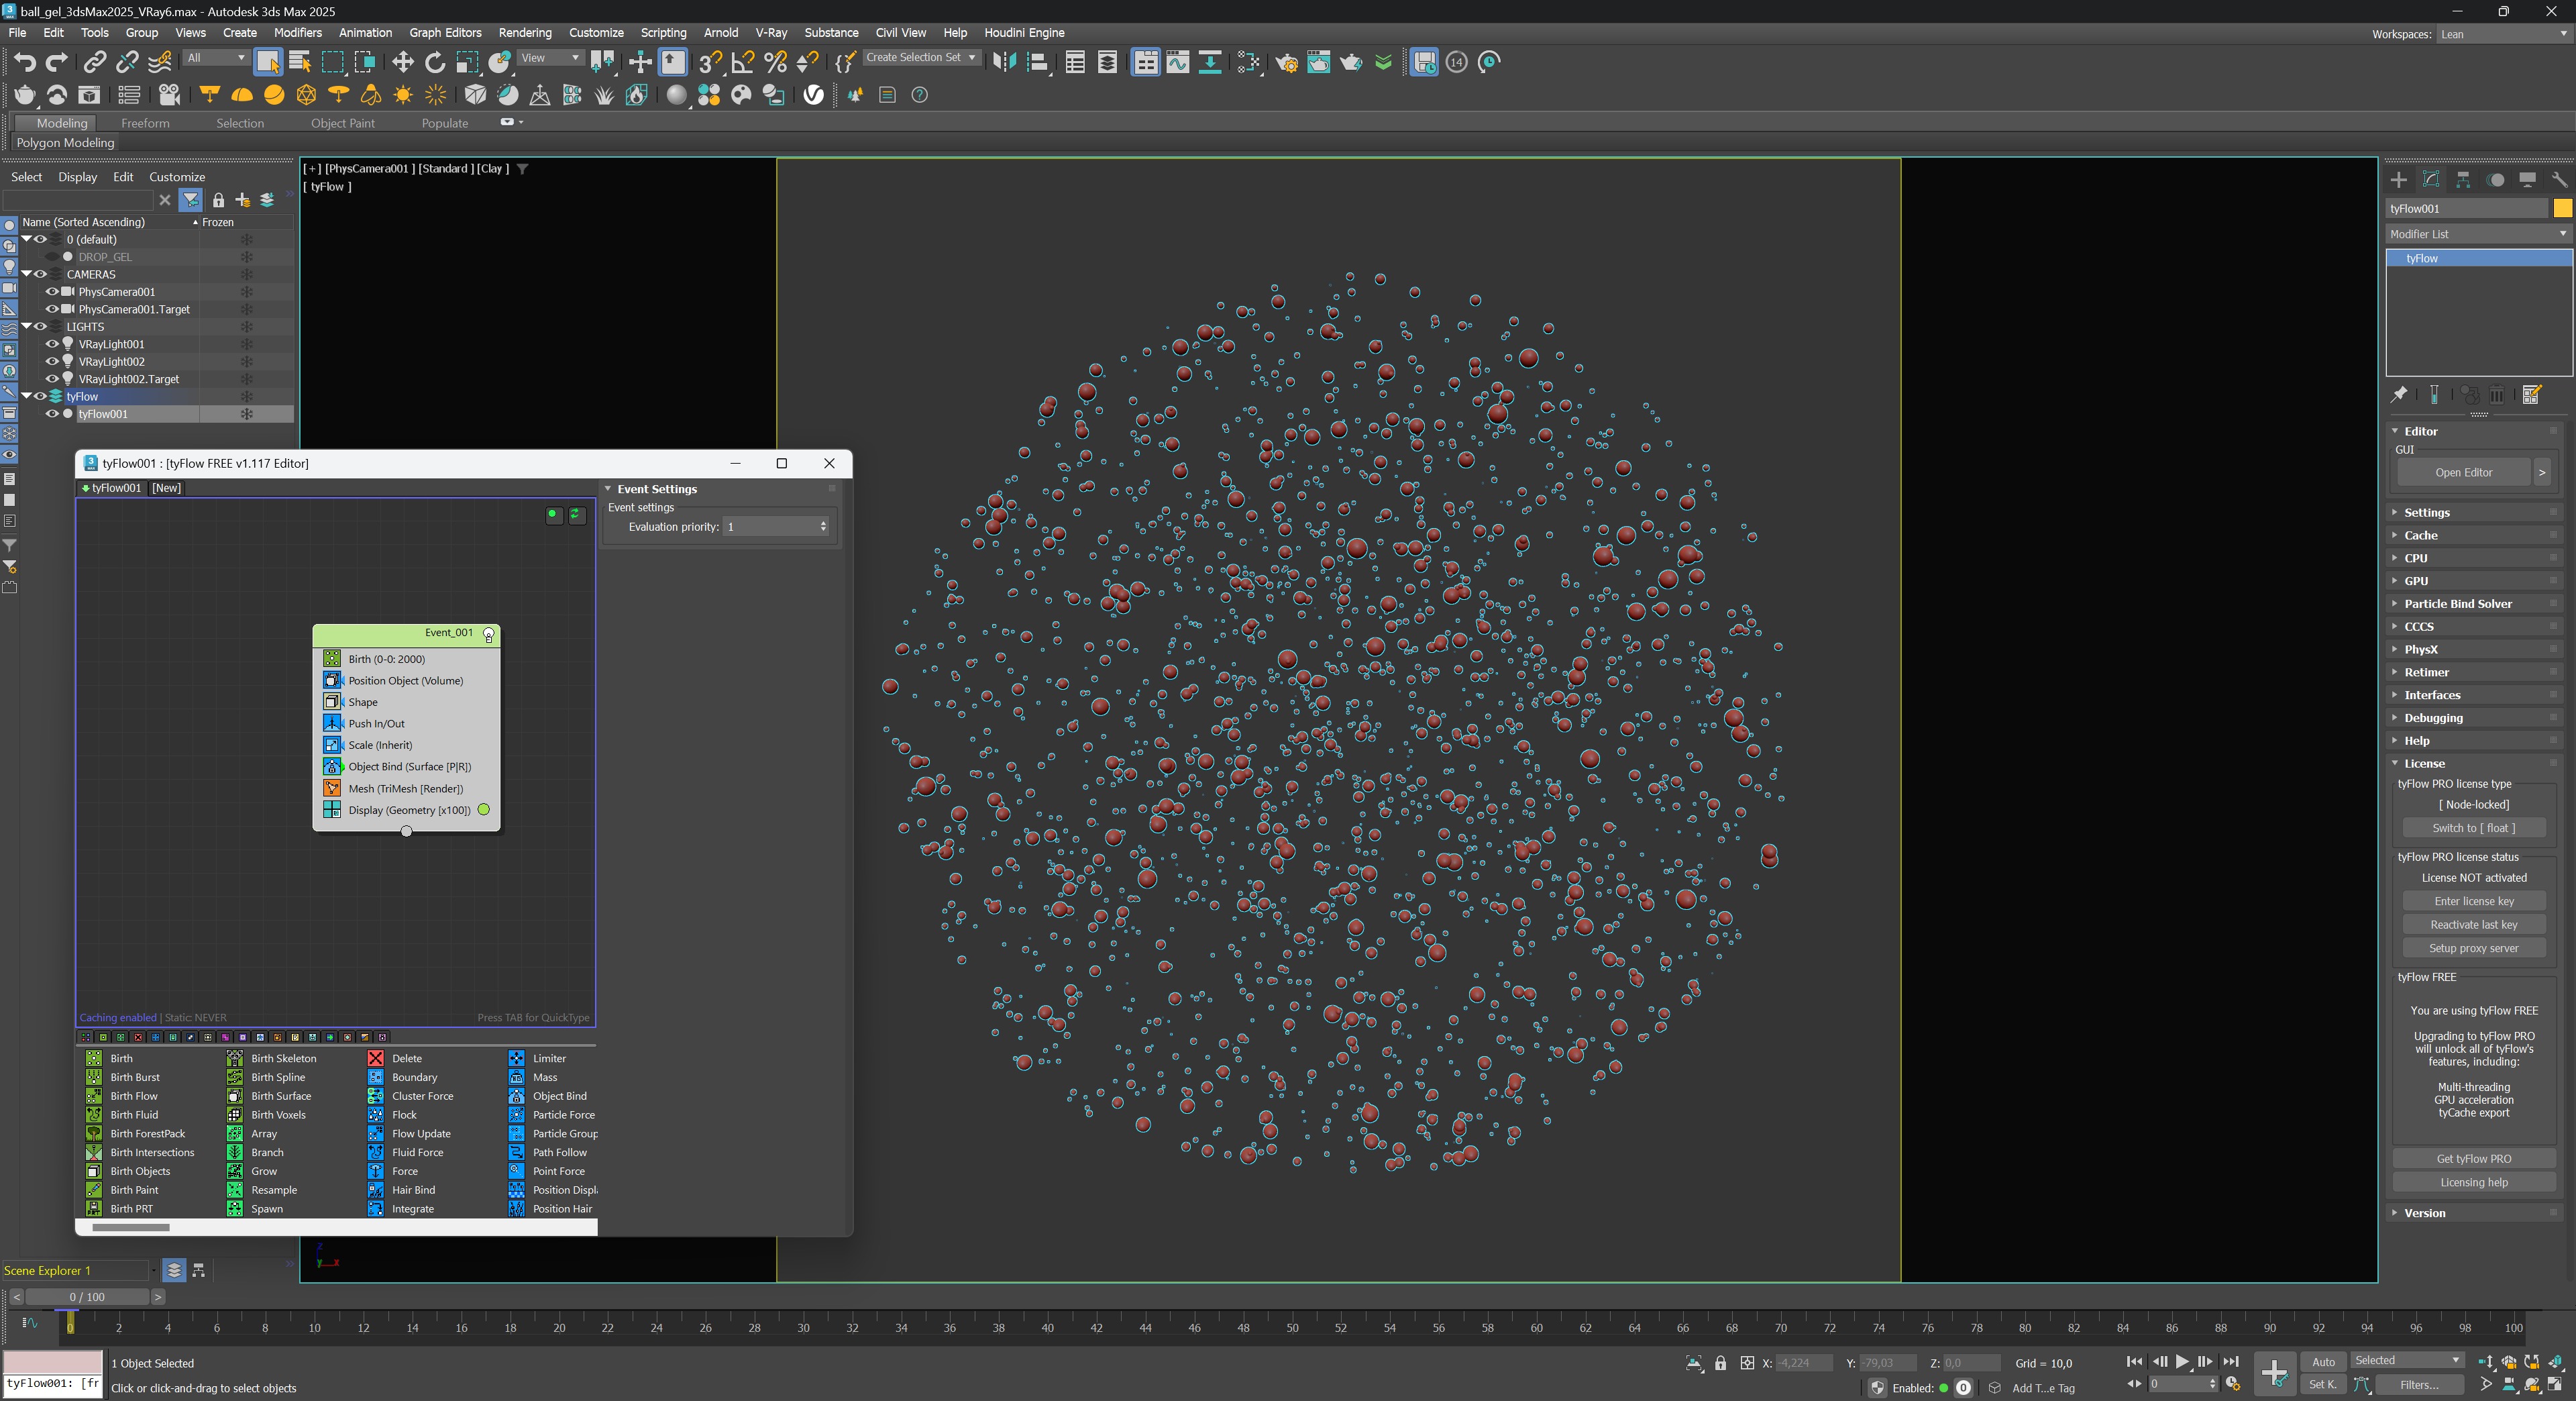Open the Modify panel tab icon

pos(2431,179)
